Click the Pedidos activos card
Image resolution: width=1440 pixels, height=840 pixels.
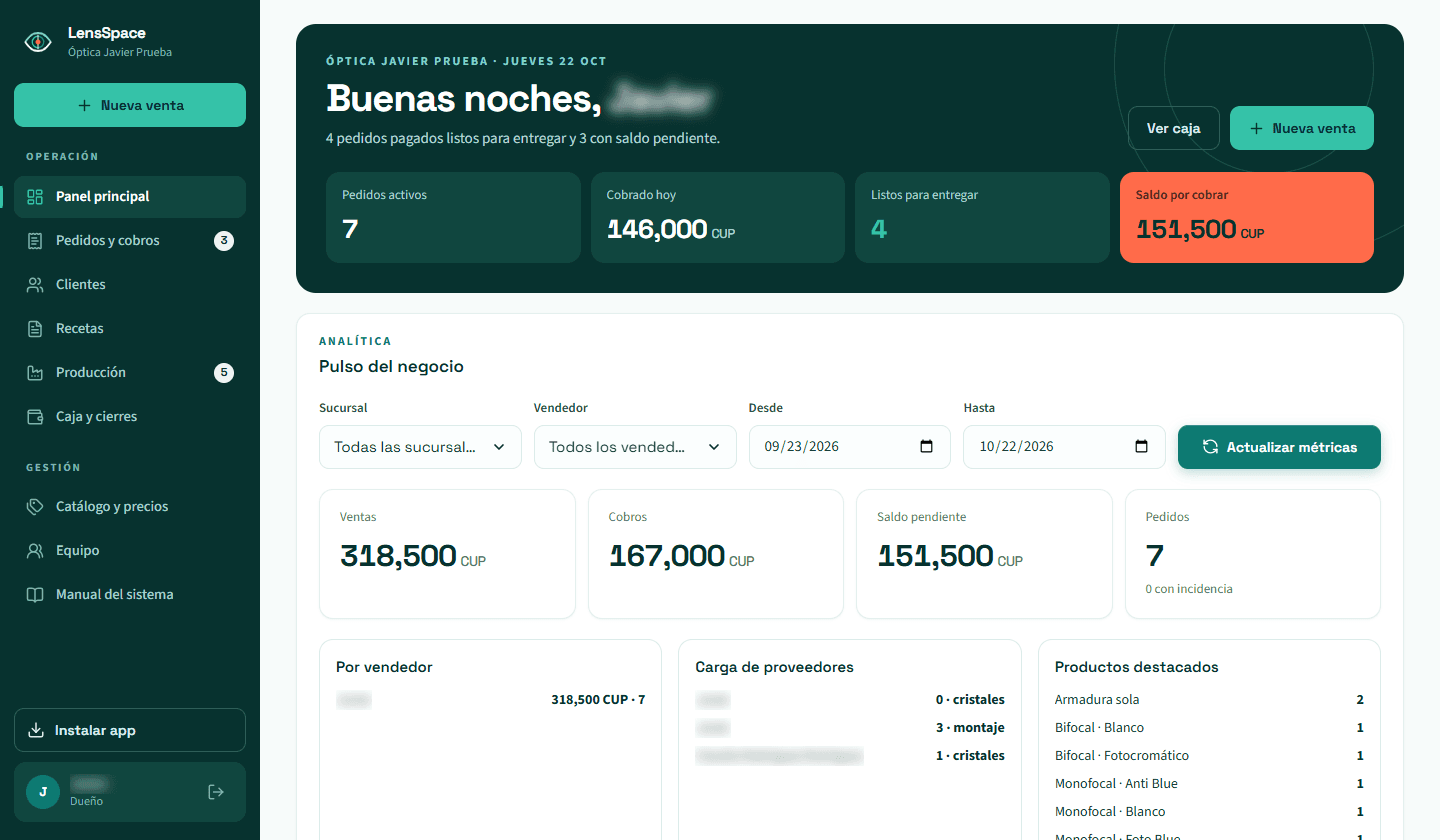pos(453,218)
